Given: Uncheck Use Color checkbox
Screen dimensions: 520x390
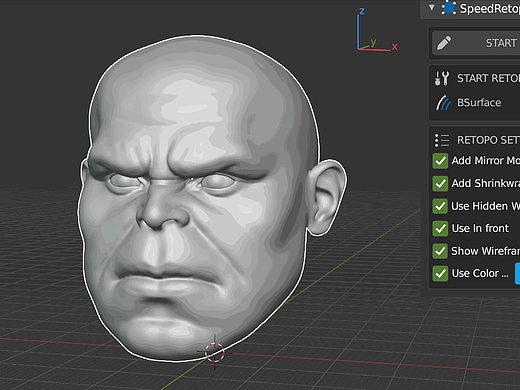Looking at the screenshot, I should coord(440,274).
